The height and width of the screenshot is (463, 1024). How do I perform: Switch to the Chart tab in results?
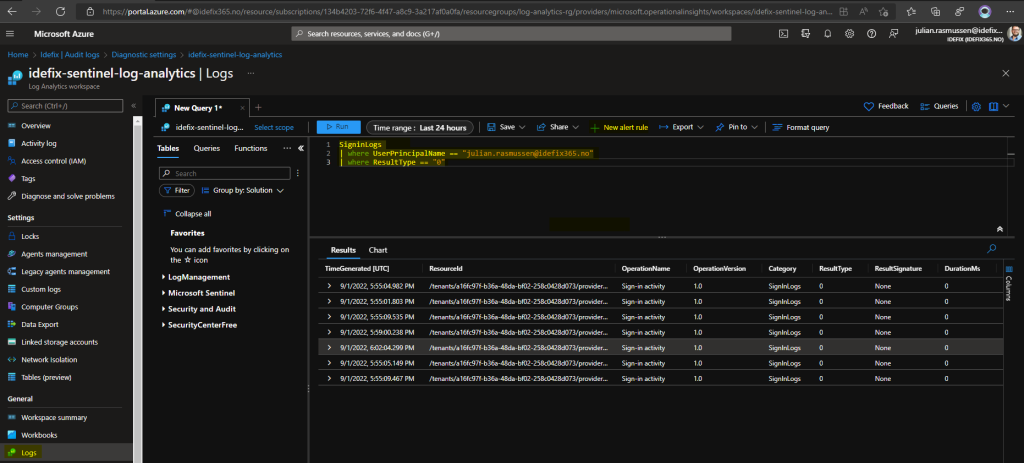(x=377, y=250)
